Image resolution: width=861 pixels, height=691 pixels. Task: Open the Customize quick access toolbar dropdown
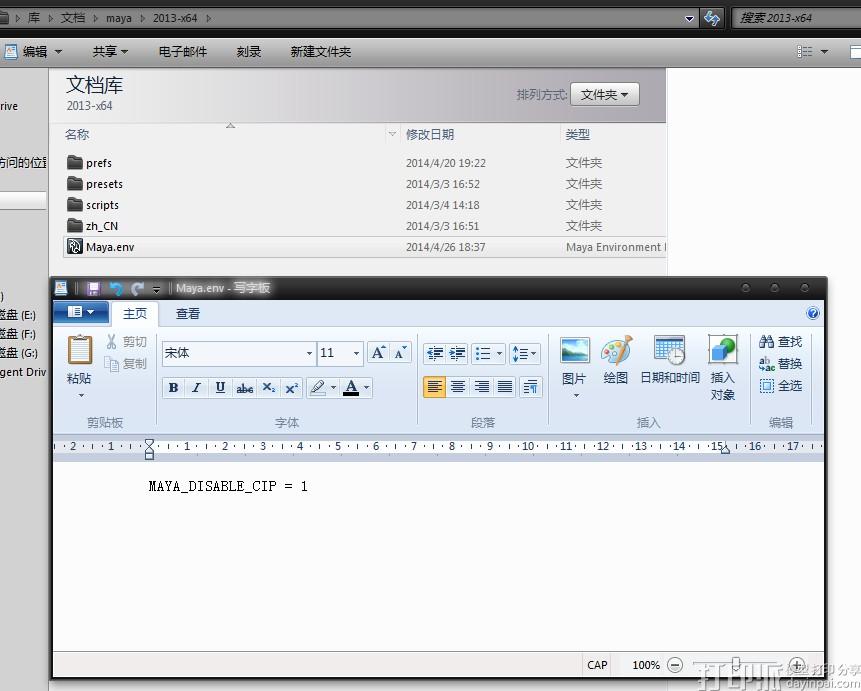(156, 288)
